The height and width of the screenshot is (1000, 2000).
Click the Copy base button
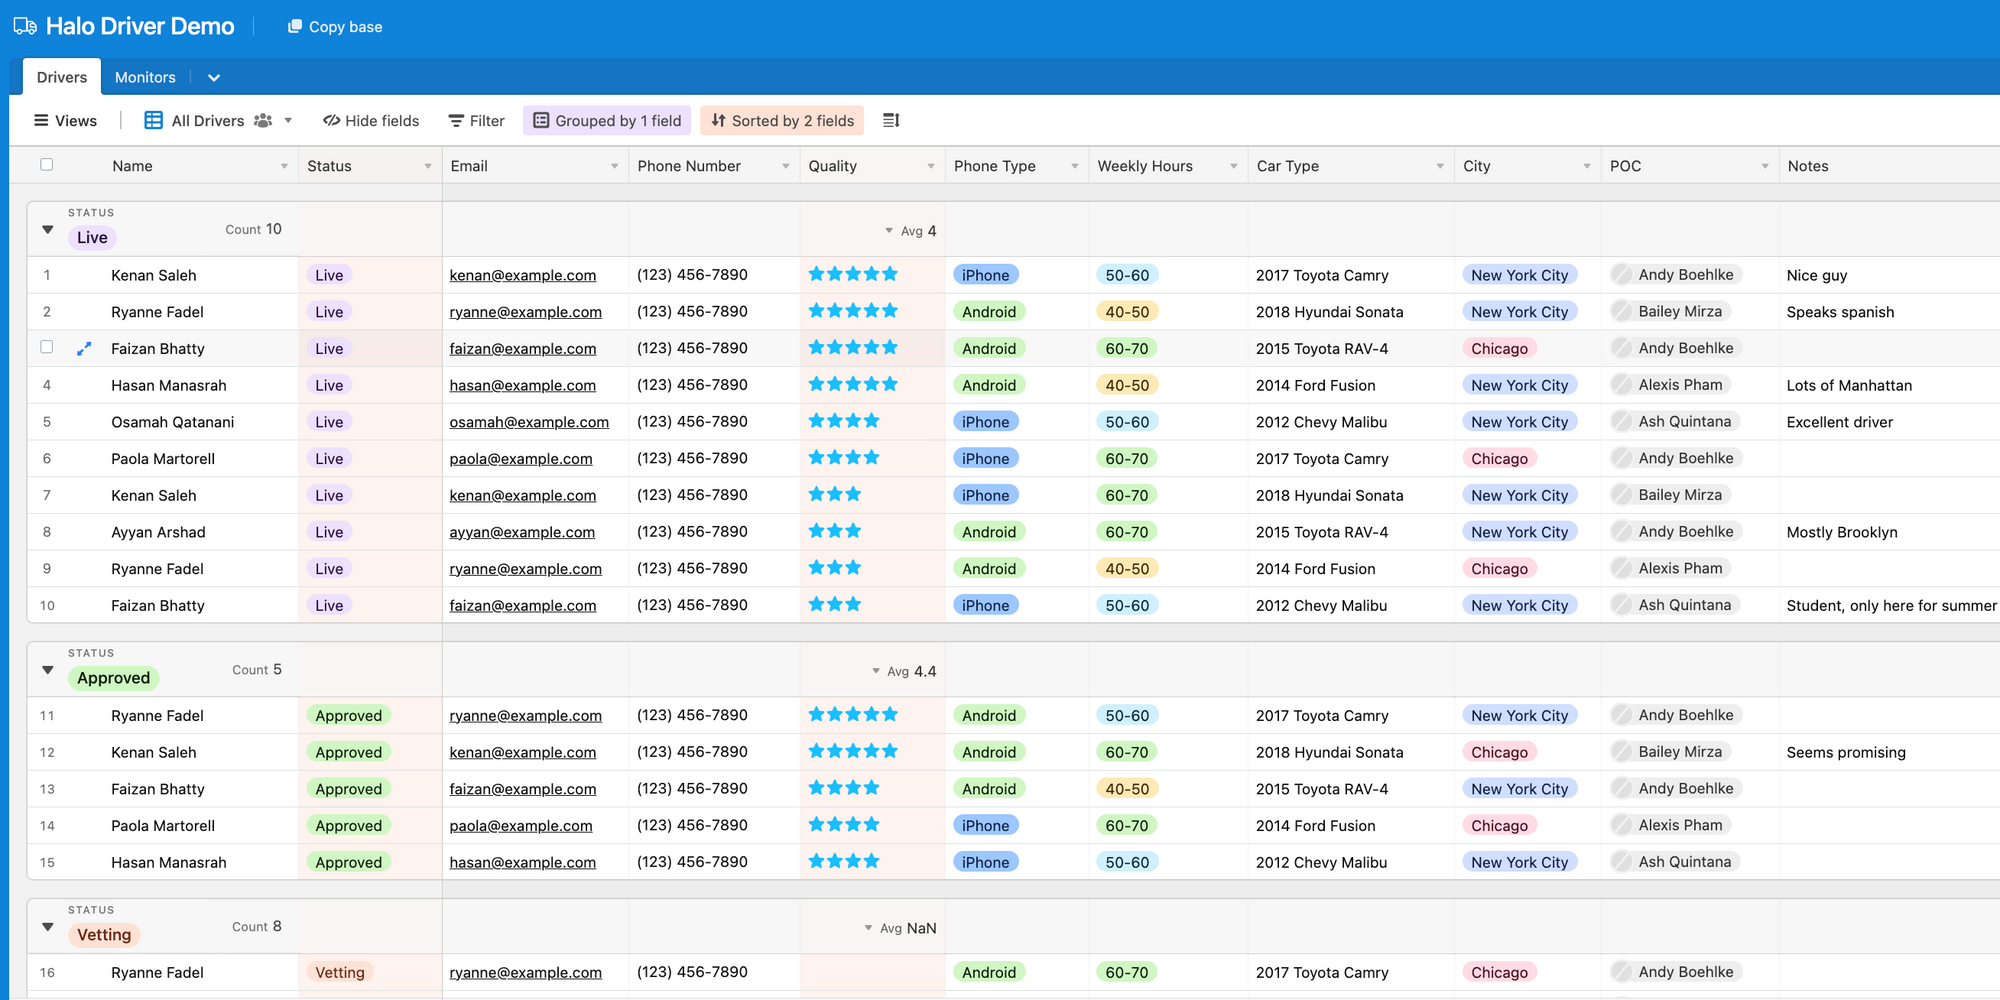coord(334,26)
